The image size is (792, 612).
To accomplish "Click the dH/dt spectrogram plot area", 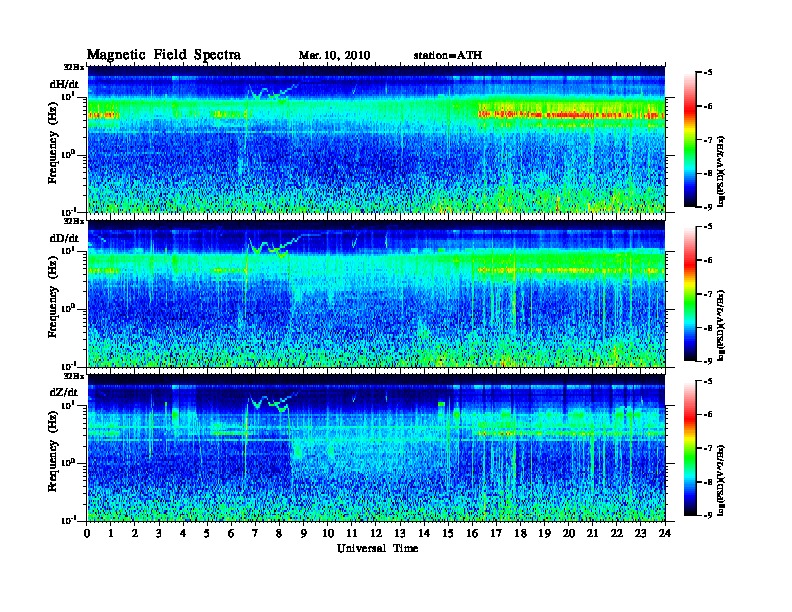I will pos(376,139).
